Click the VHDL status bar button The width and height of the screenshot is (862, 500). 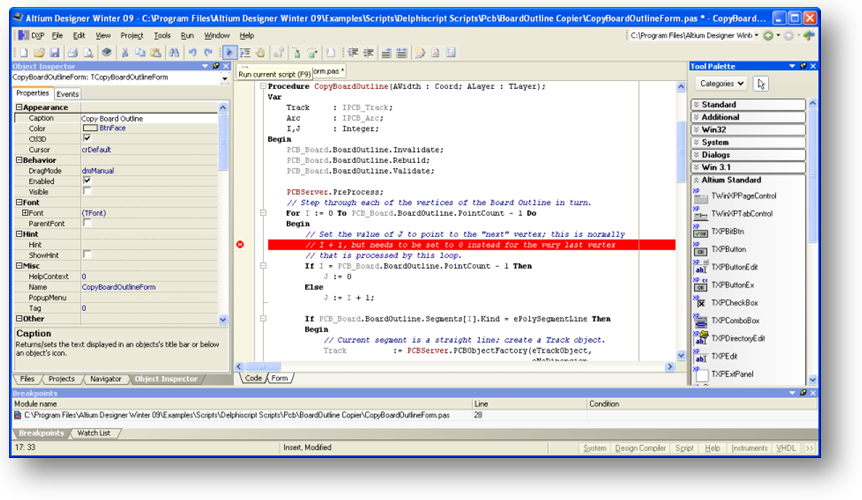pyautogui.click(x=786, y=448)
